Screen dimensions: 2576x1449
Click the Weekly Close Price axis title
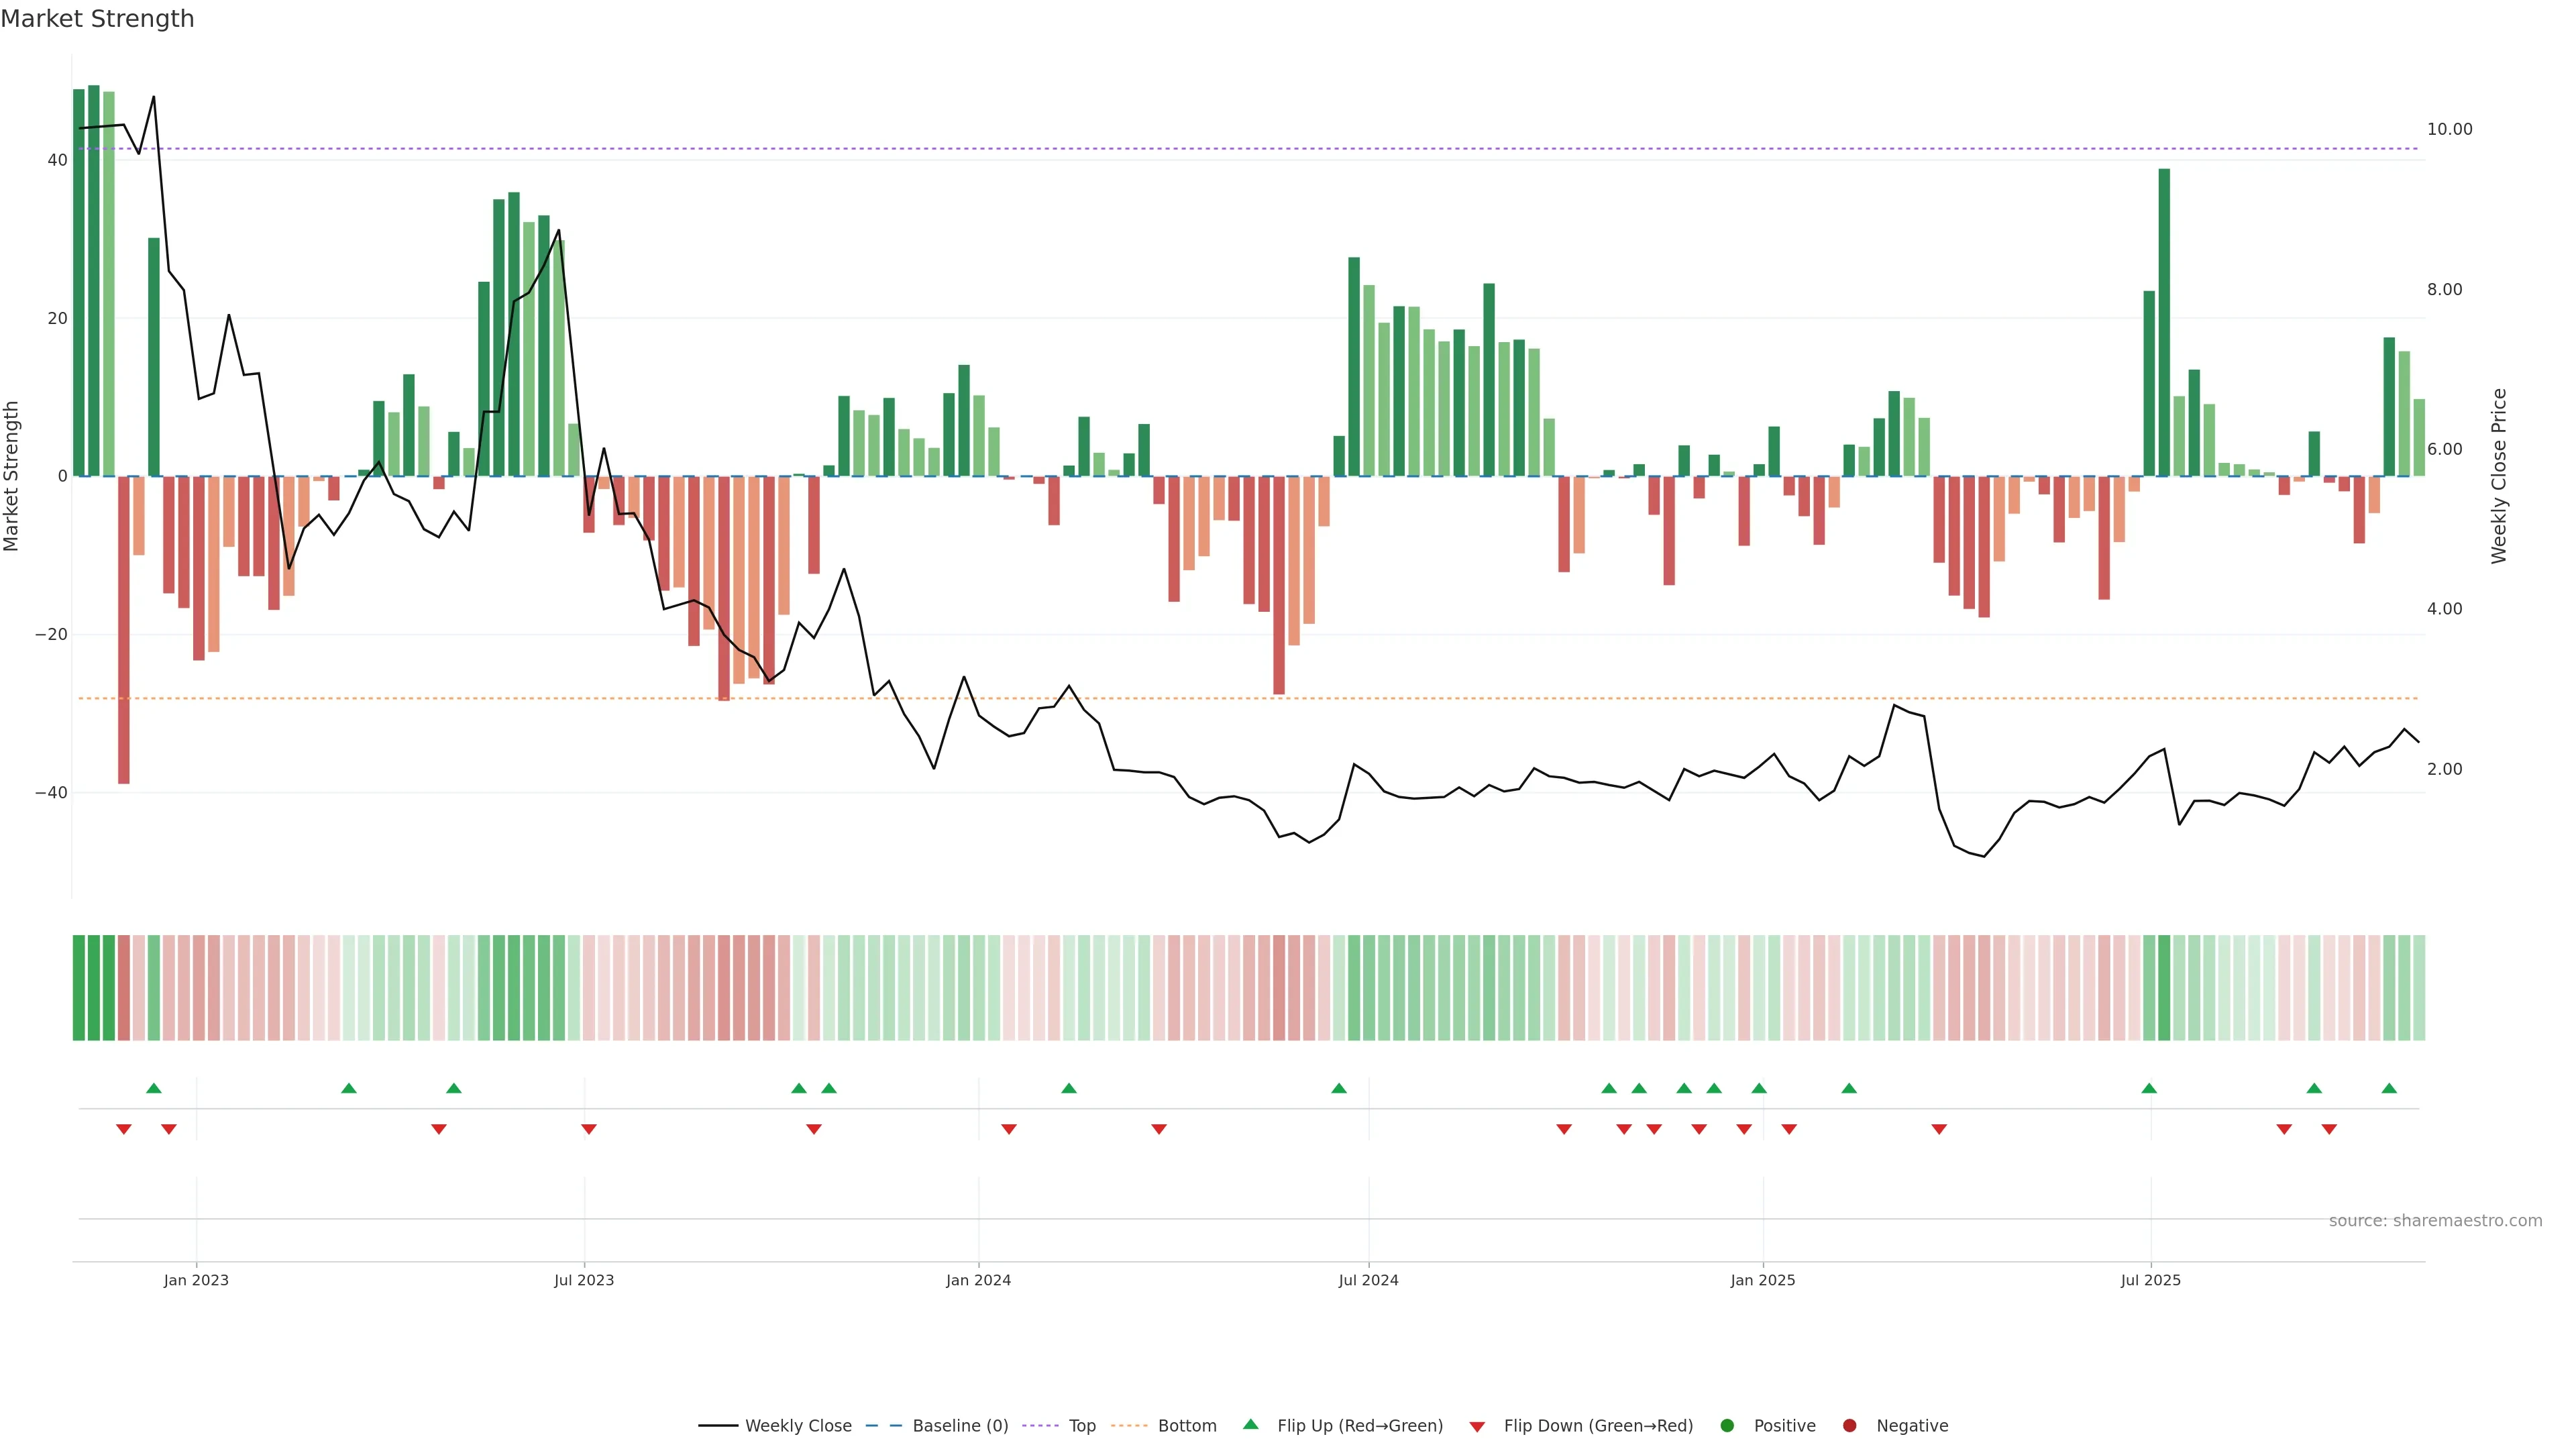[x=2499, y=476]
